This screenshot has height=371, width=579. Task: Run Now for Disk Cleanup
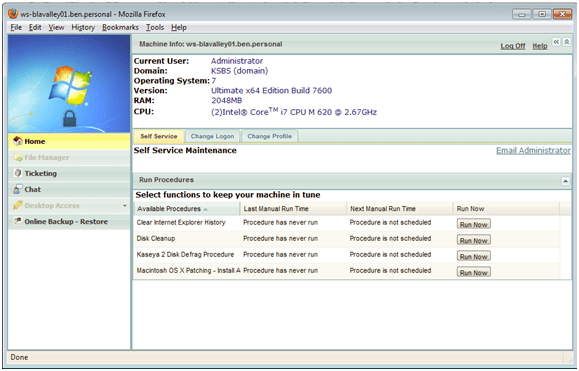click(473, 240)
